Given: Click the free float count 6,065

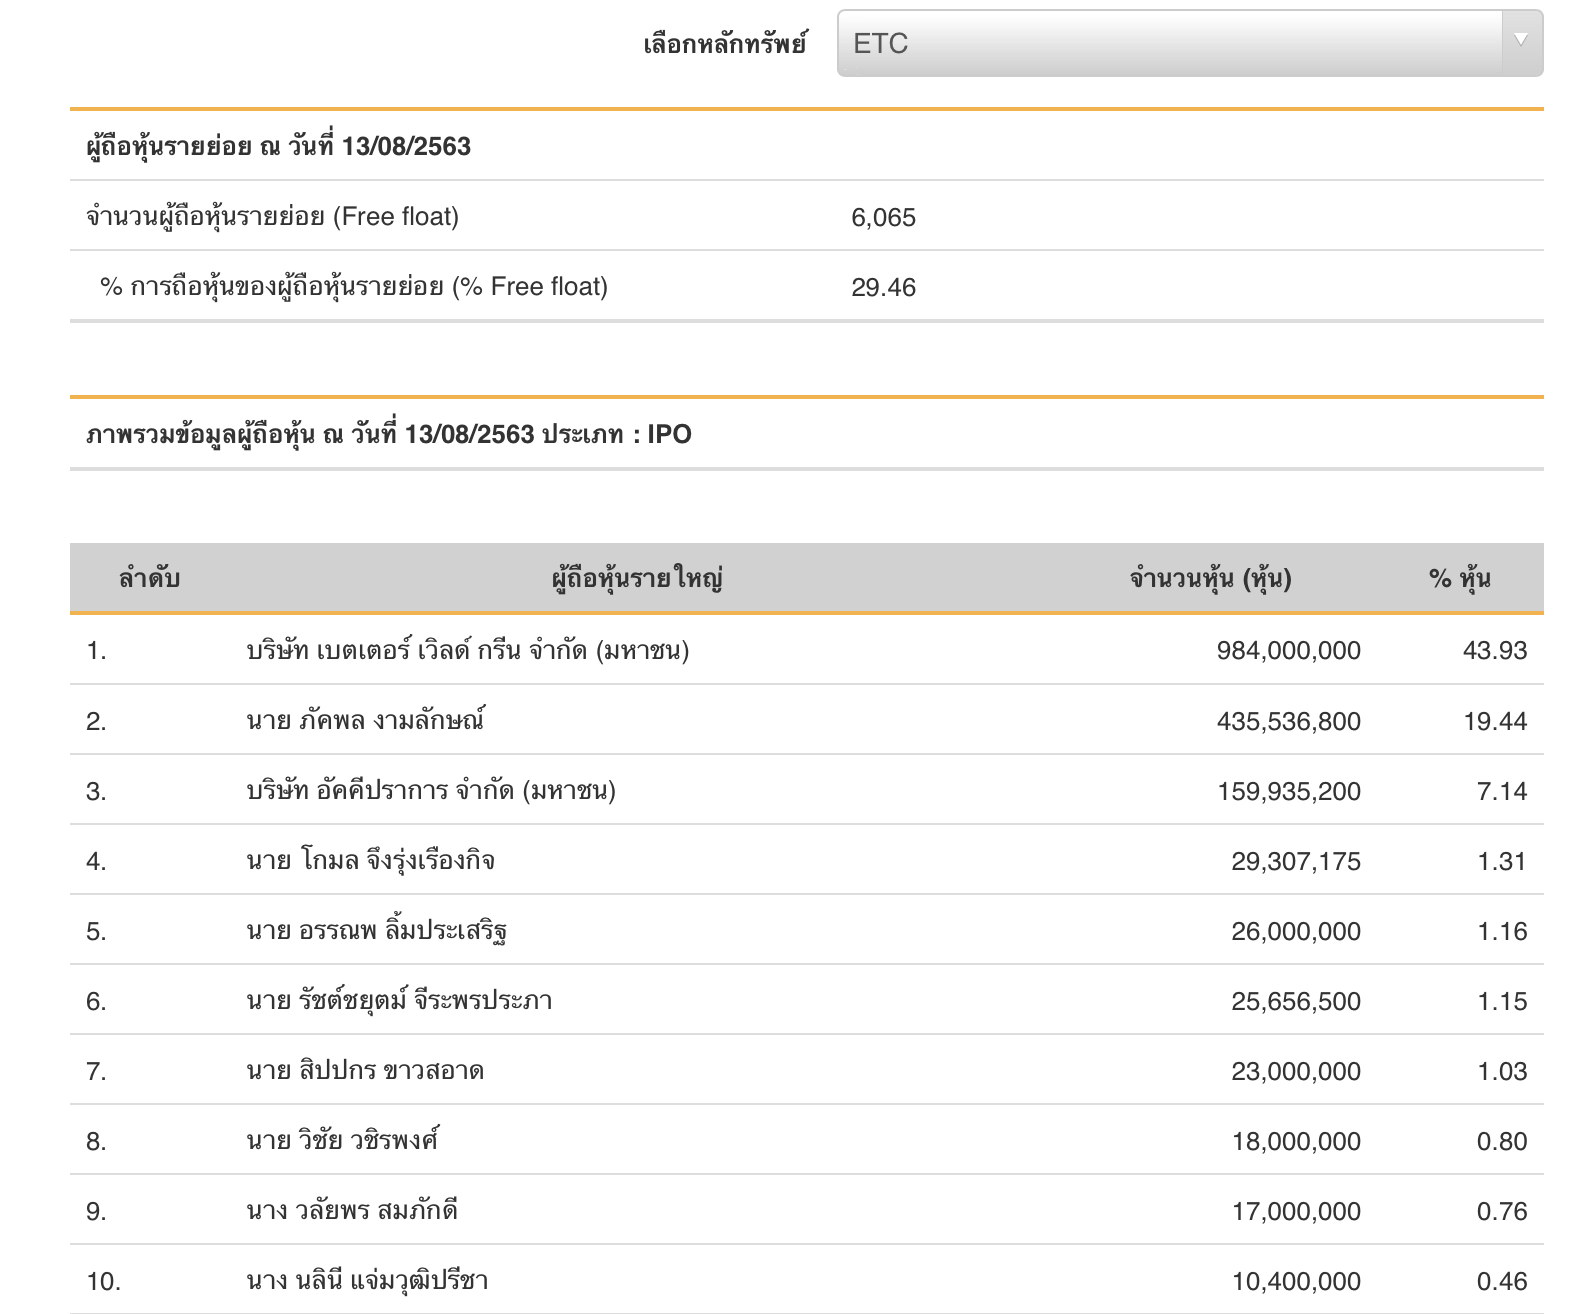Looking at the screenshot, I should click(x=883, y=217).
